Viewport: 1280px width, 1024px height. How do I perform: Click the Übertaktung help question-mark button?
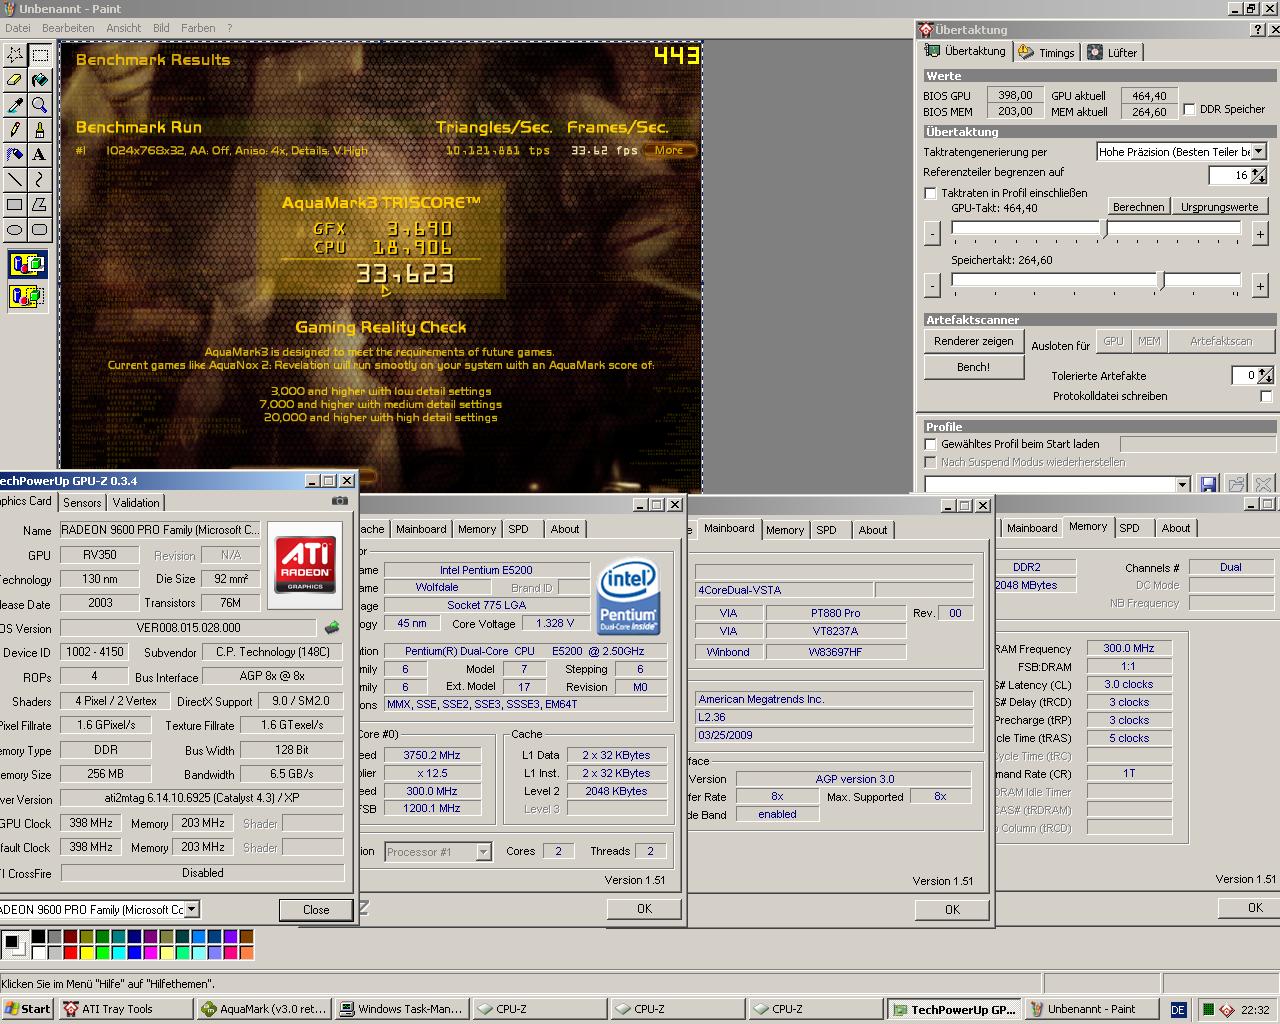coord(1258,30)
